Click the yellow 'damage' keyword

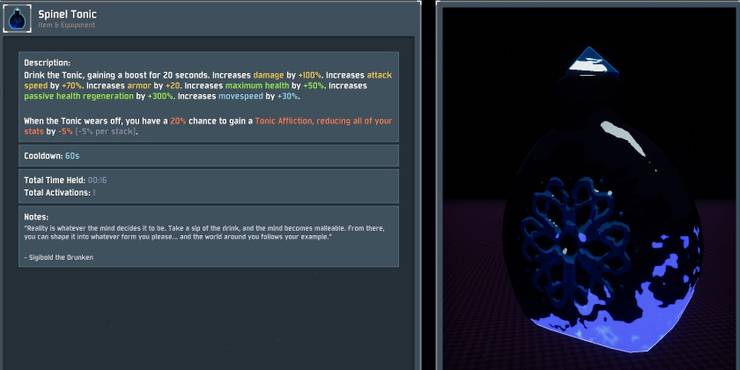[269, 75]
